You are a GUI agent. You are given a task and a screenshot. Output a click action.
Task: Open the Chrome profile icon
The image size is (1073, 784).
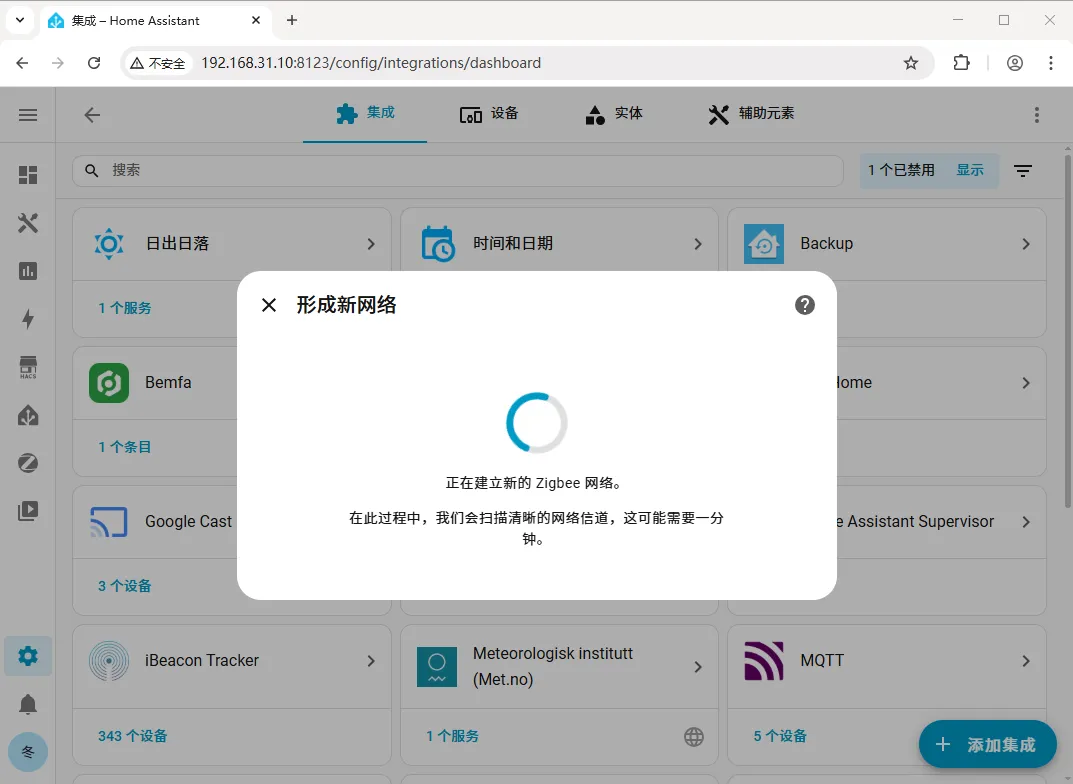pos(1015,63)
